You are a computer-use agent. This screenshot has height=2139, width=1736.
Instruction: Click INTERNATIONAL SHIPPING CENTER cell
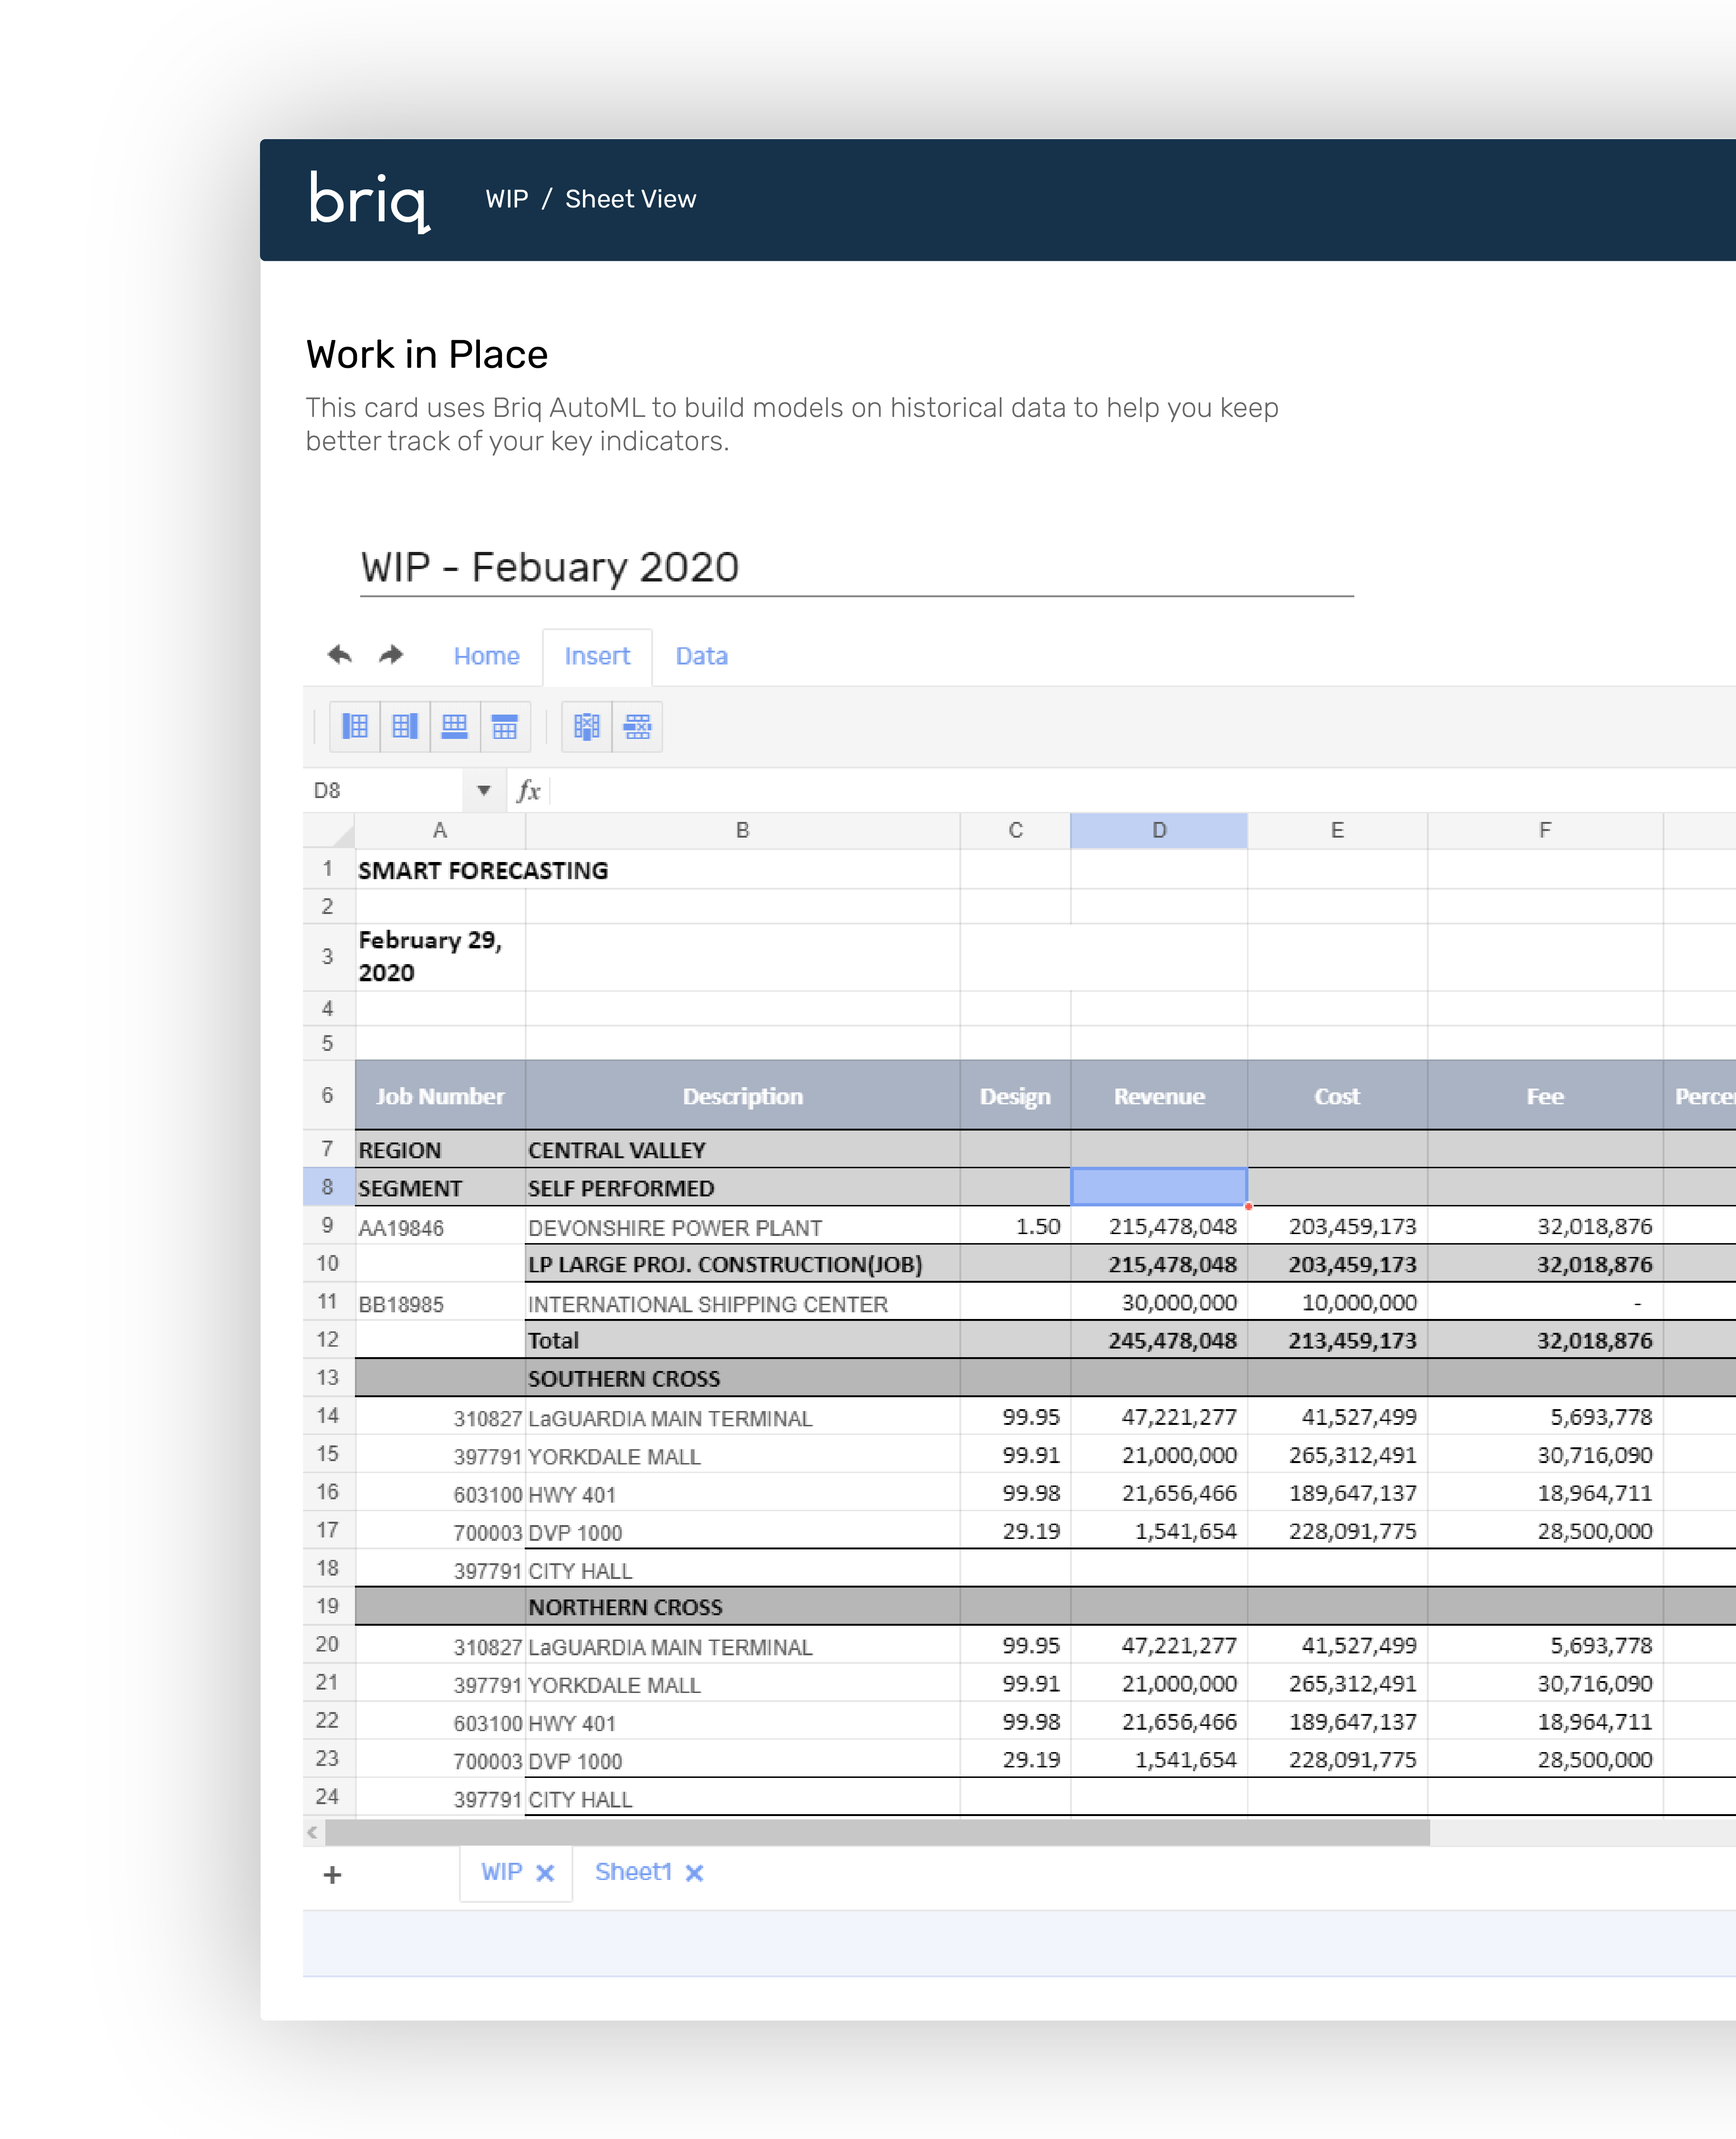743,1303
